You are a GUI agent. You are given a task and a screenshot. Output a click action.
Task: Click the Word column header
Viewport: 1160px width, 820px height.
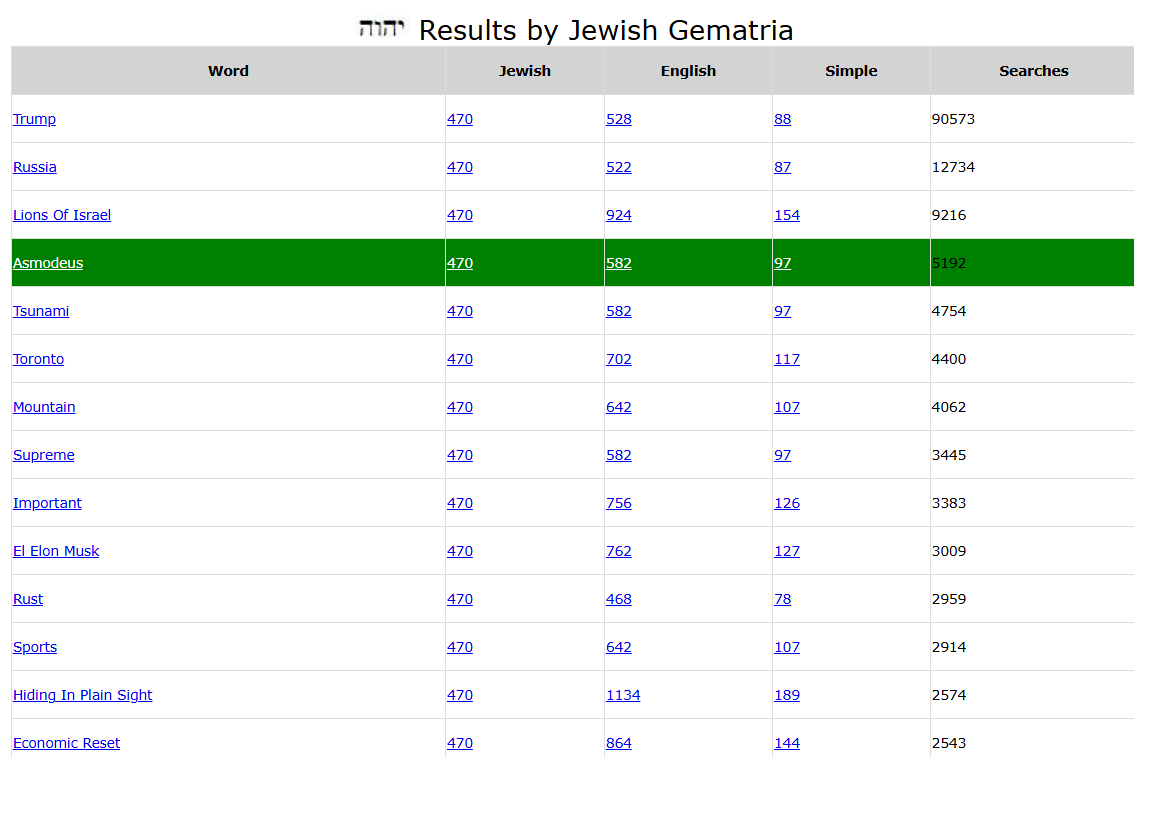point(229,71)
